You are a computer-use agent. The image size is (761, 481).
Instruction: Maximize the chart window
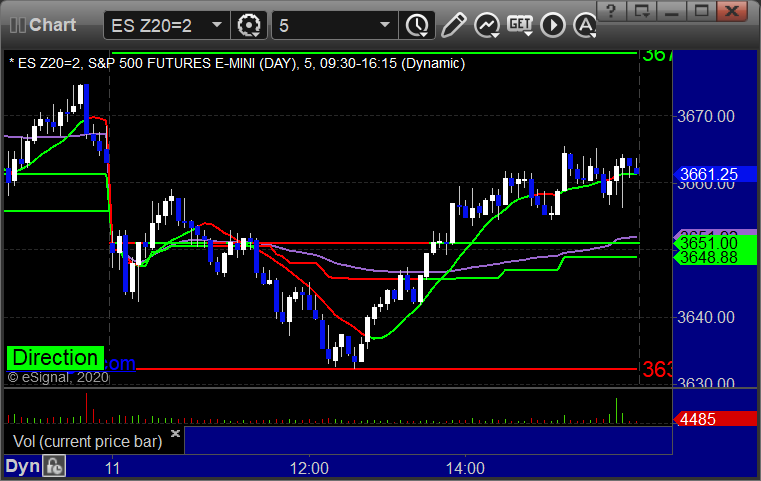[701, 10]
